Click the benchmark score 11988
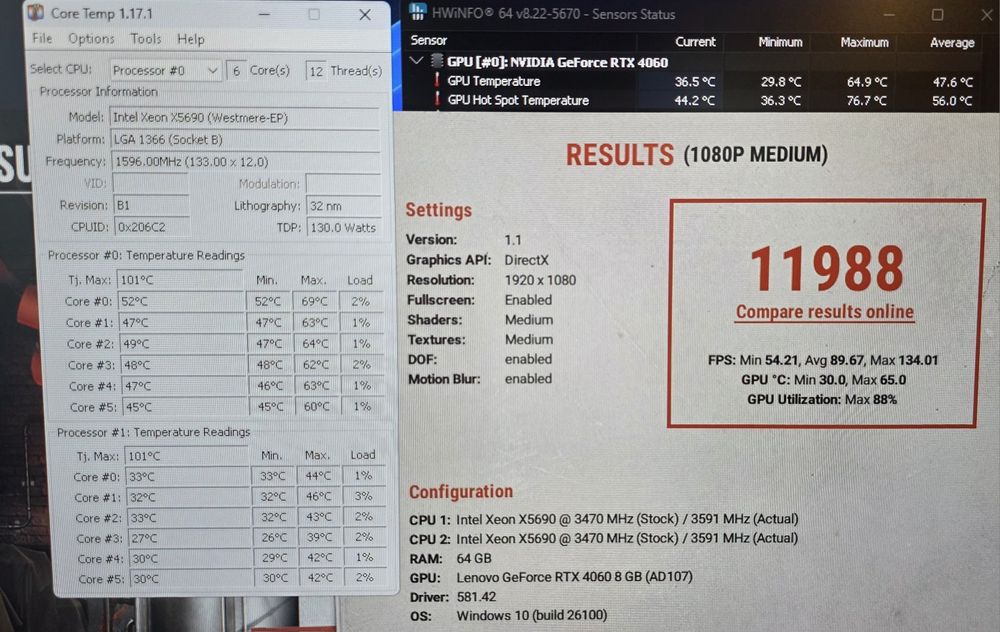 tap(827, 268)
